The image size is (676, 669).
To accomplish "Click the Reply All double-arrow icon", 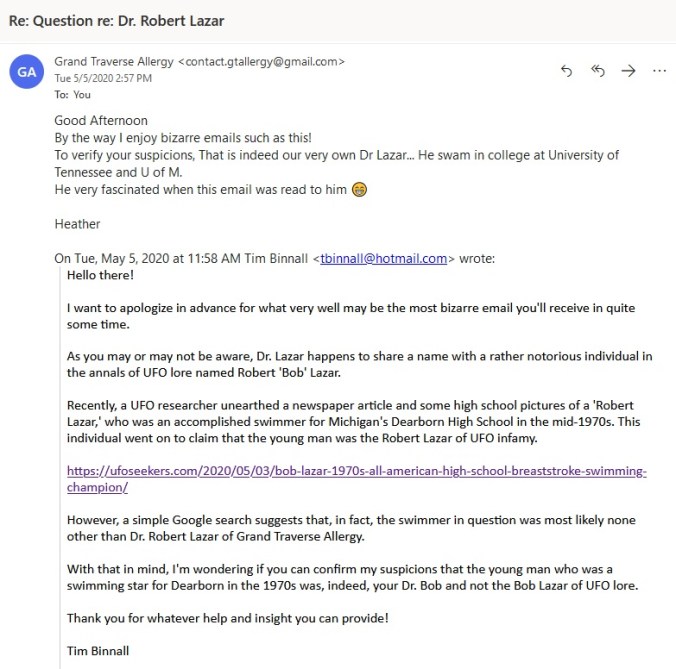I will [x=598, y=70].
